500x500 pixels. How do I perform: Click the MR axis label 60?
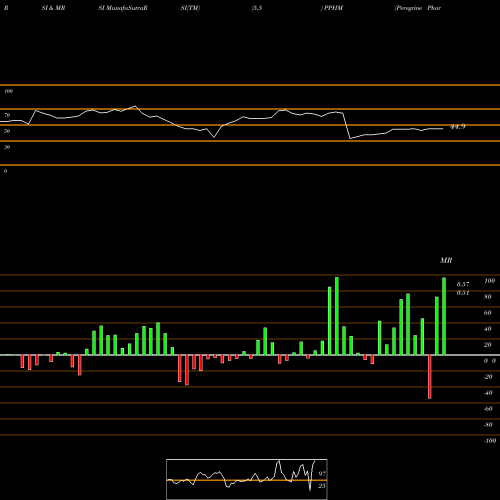click(x=488, y=313)
